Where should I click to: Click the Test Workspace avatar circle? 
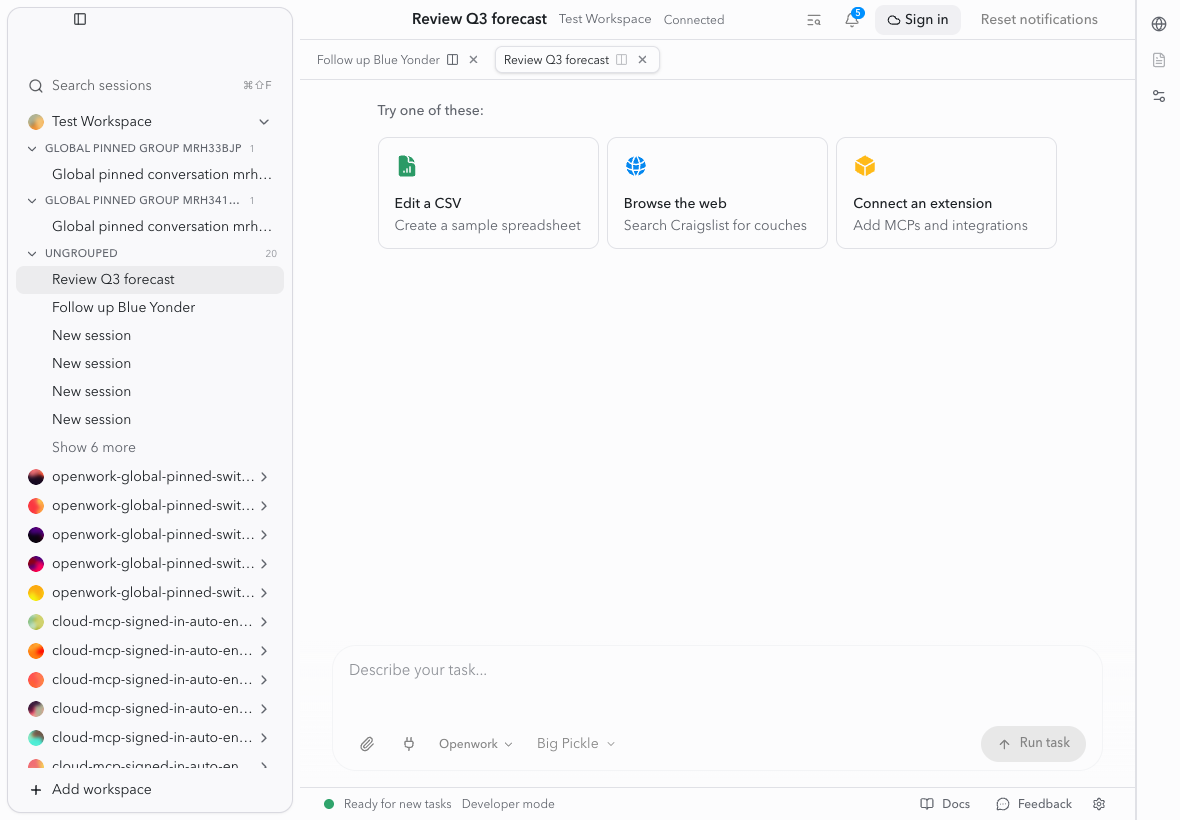pyautogui.click(x=35, y=122)
